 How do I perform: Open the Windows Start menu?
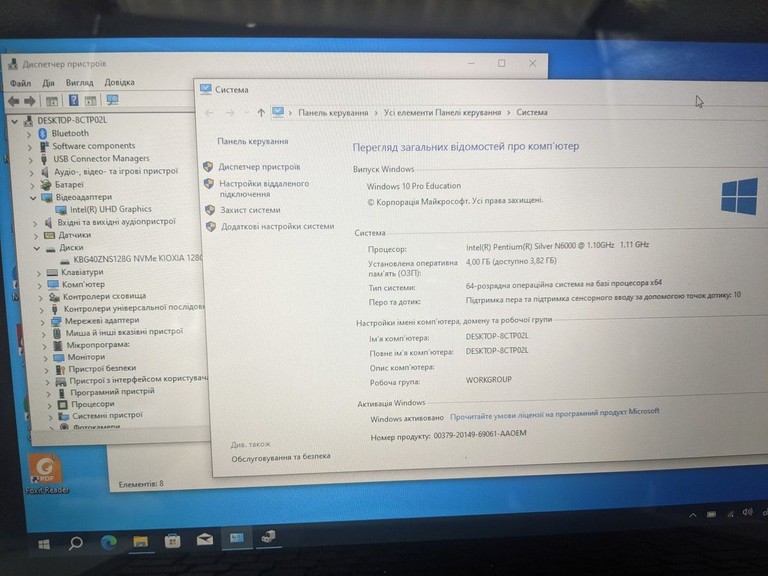click(44, 544)
